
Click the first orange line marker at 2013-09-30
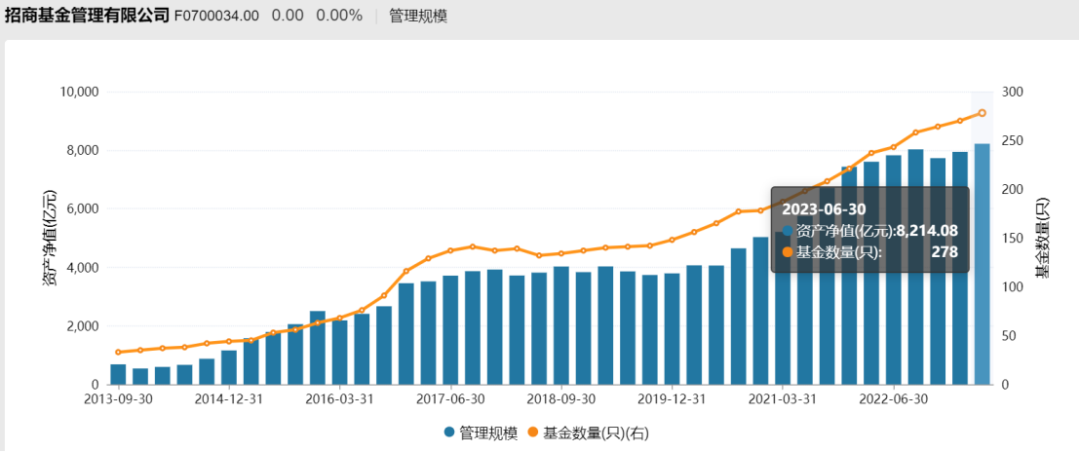point(118,352)
